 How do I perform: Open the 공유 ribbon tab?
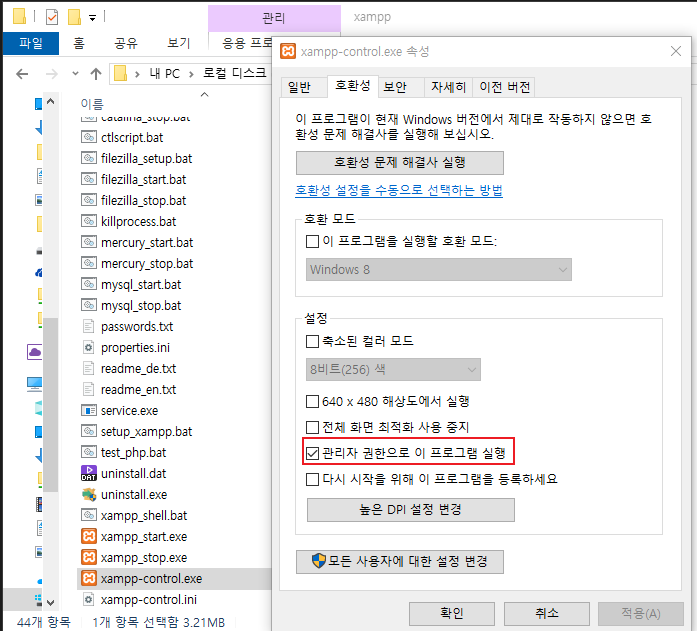click(126, 43)
